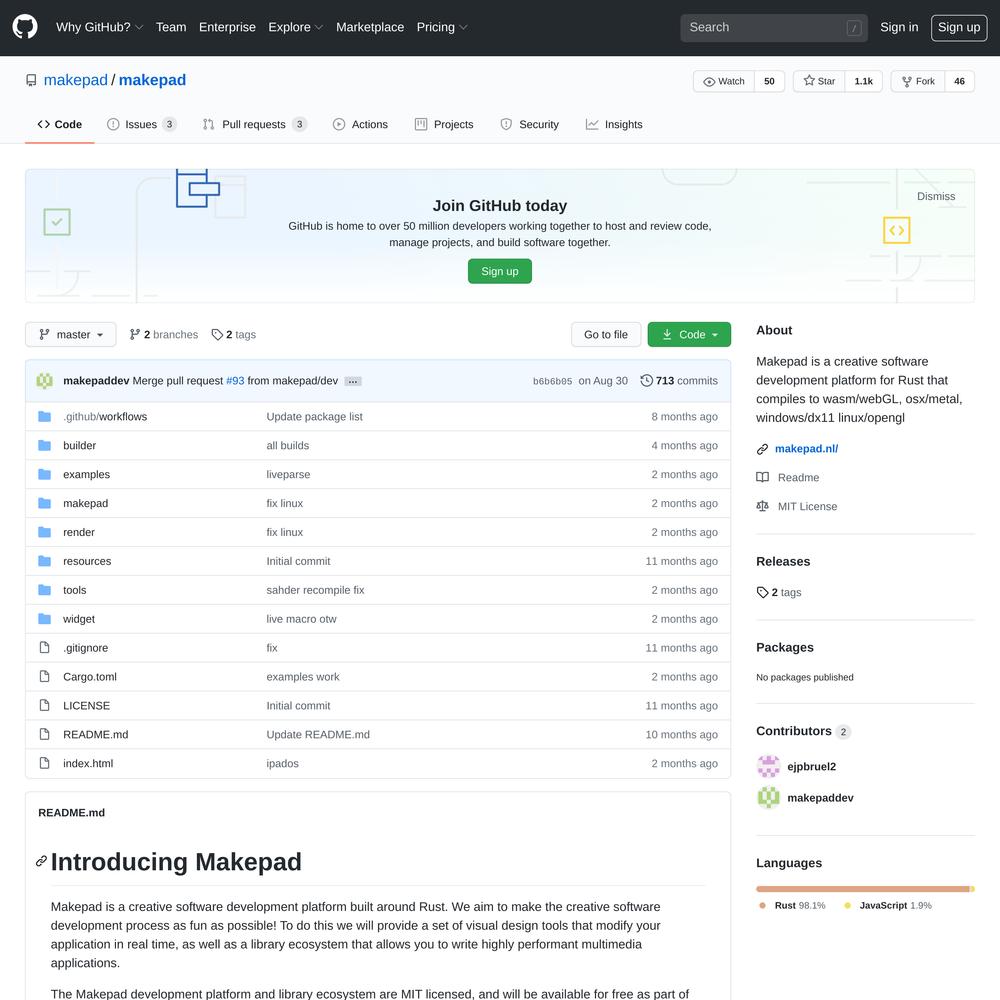Viewport: 1000px width, 1000px height.
Task: Click the render folder icon
Action: coord(44,532)
